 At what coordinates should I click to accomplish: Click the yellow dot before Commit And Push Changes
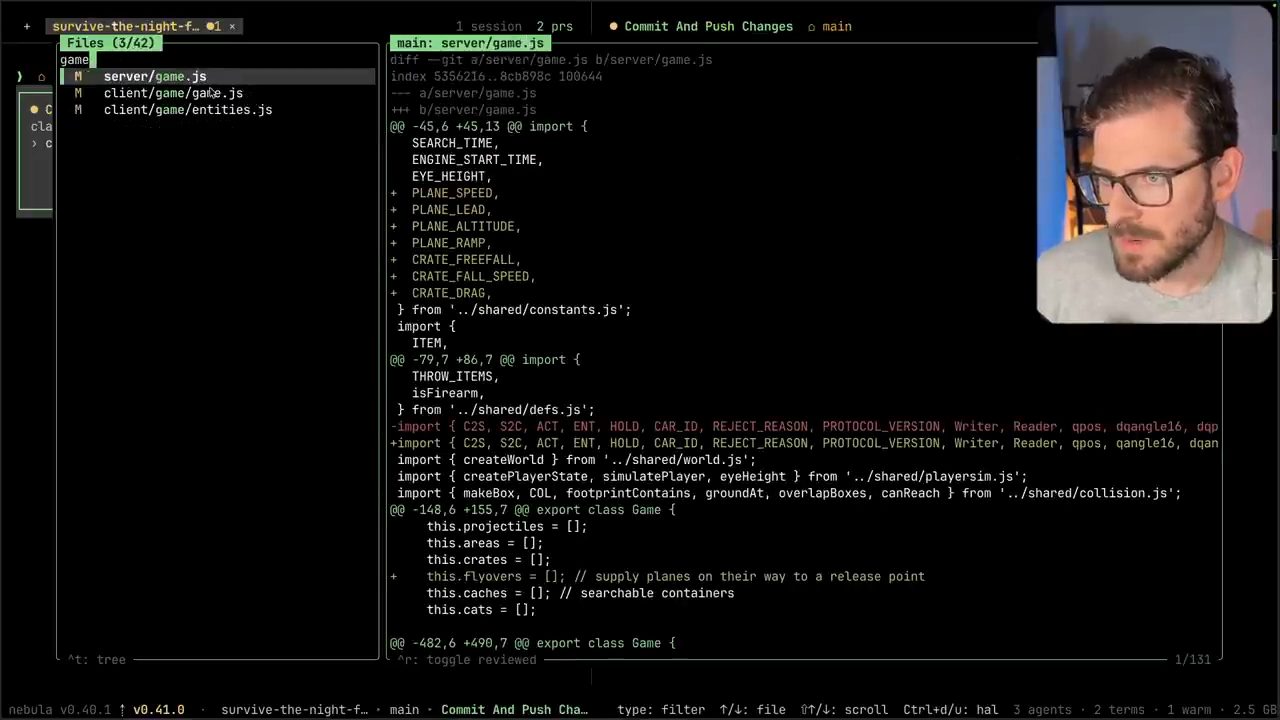(x=613, y=27)
